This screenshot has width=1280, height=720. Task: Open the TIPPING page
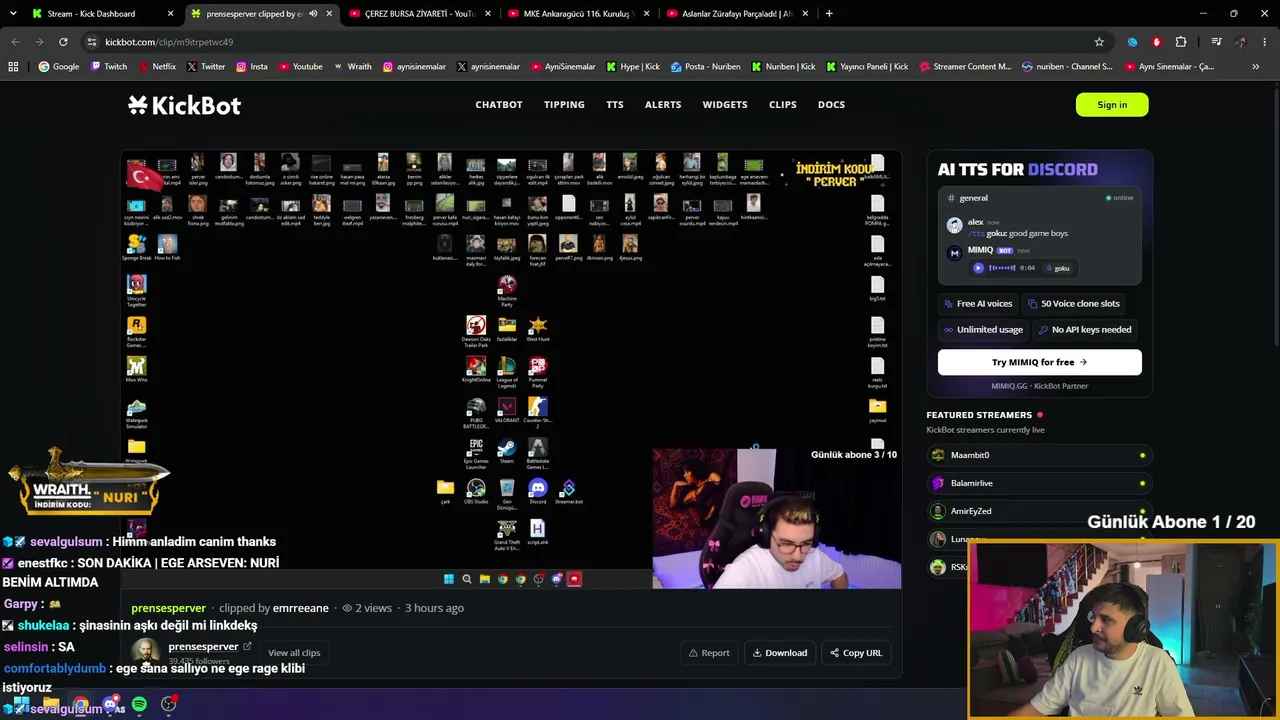(564, 105)
